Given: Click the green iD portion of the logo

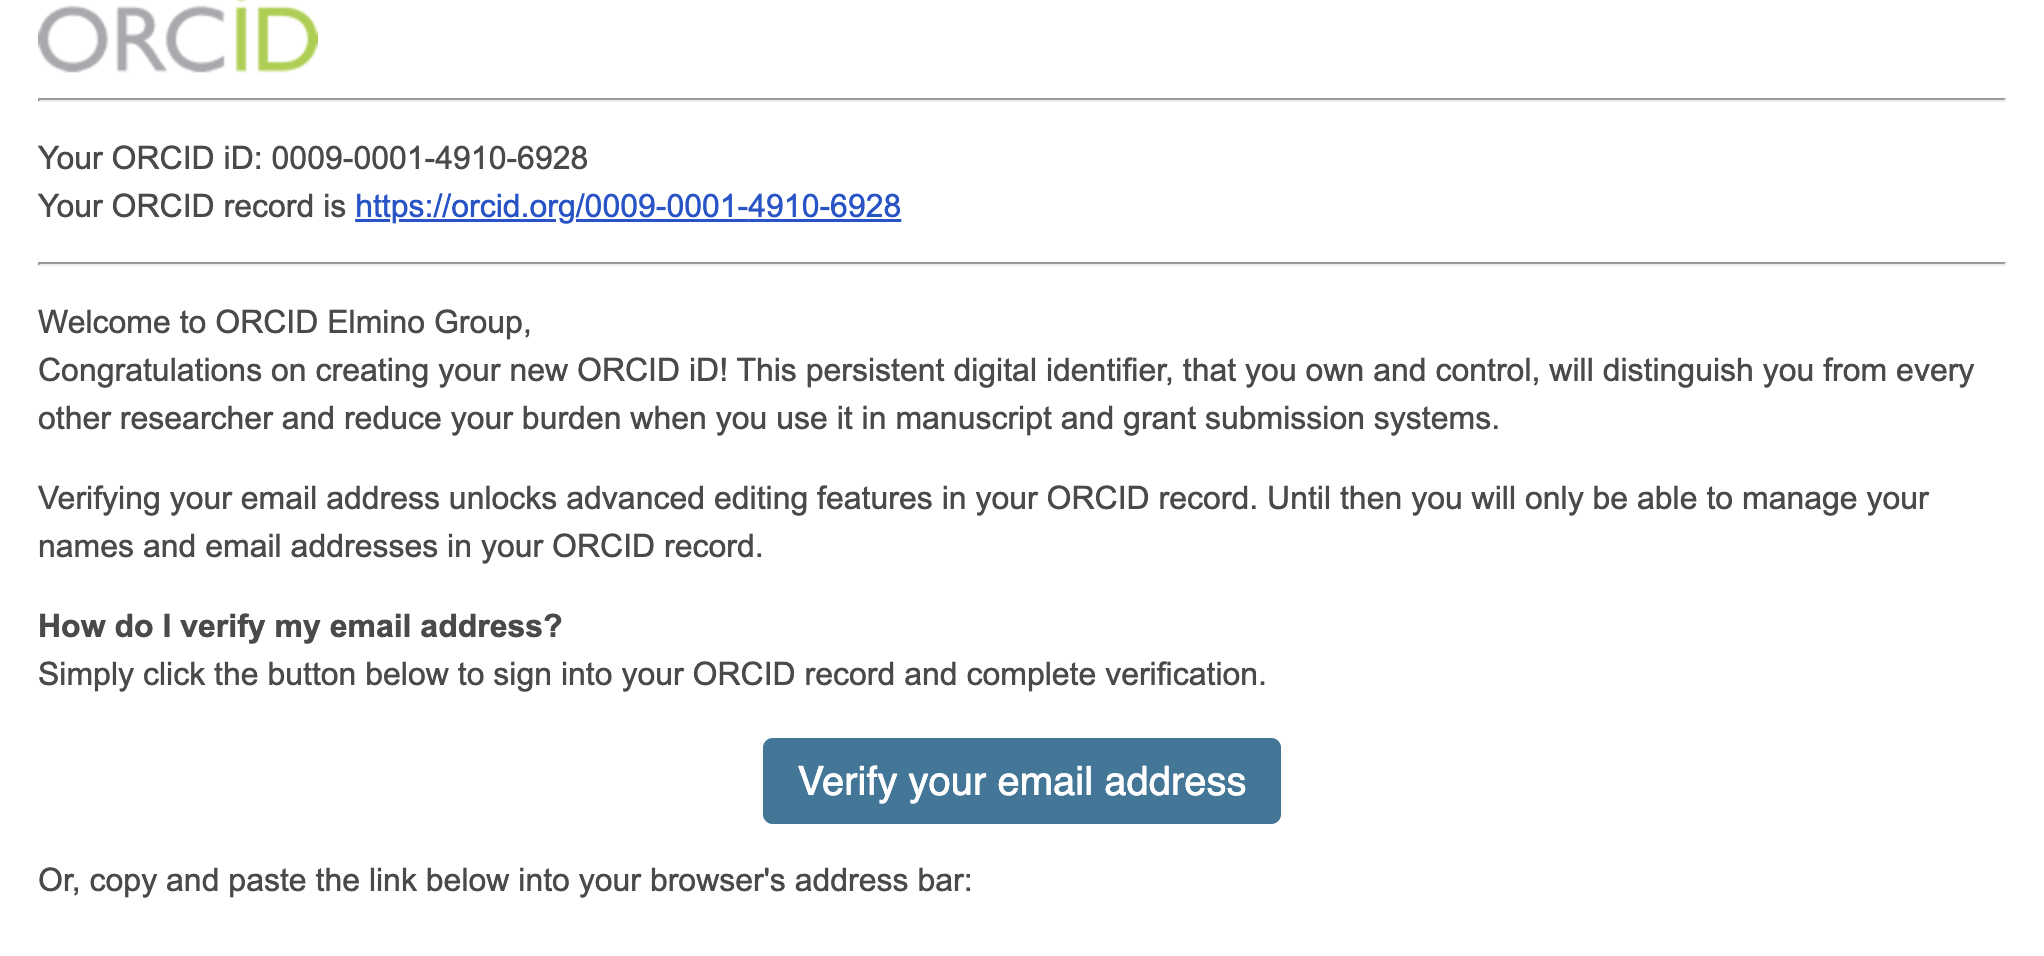Looking at the screenshot, I should click(275, 42).
